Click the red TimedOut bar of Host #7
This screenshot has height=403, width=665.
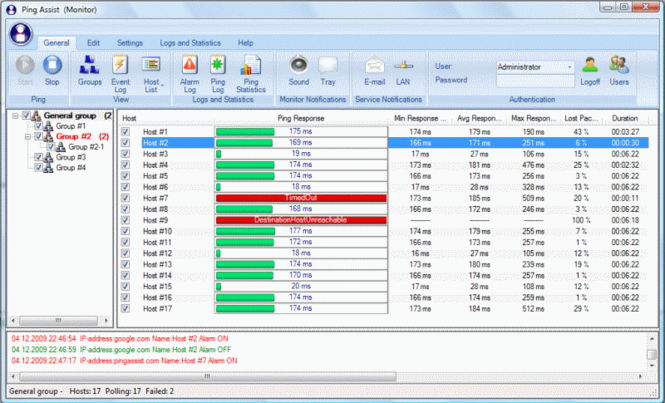(301, 198)
